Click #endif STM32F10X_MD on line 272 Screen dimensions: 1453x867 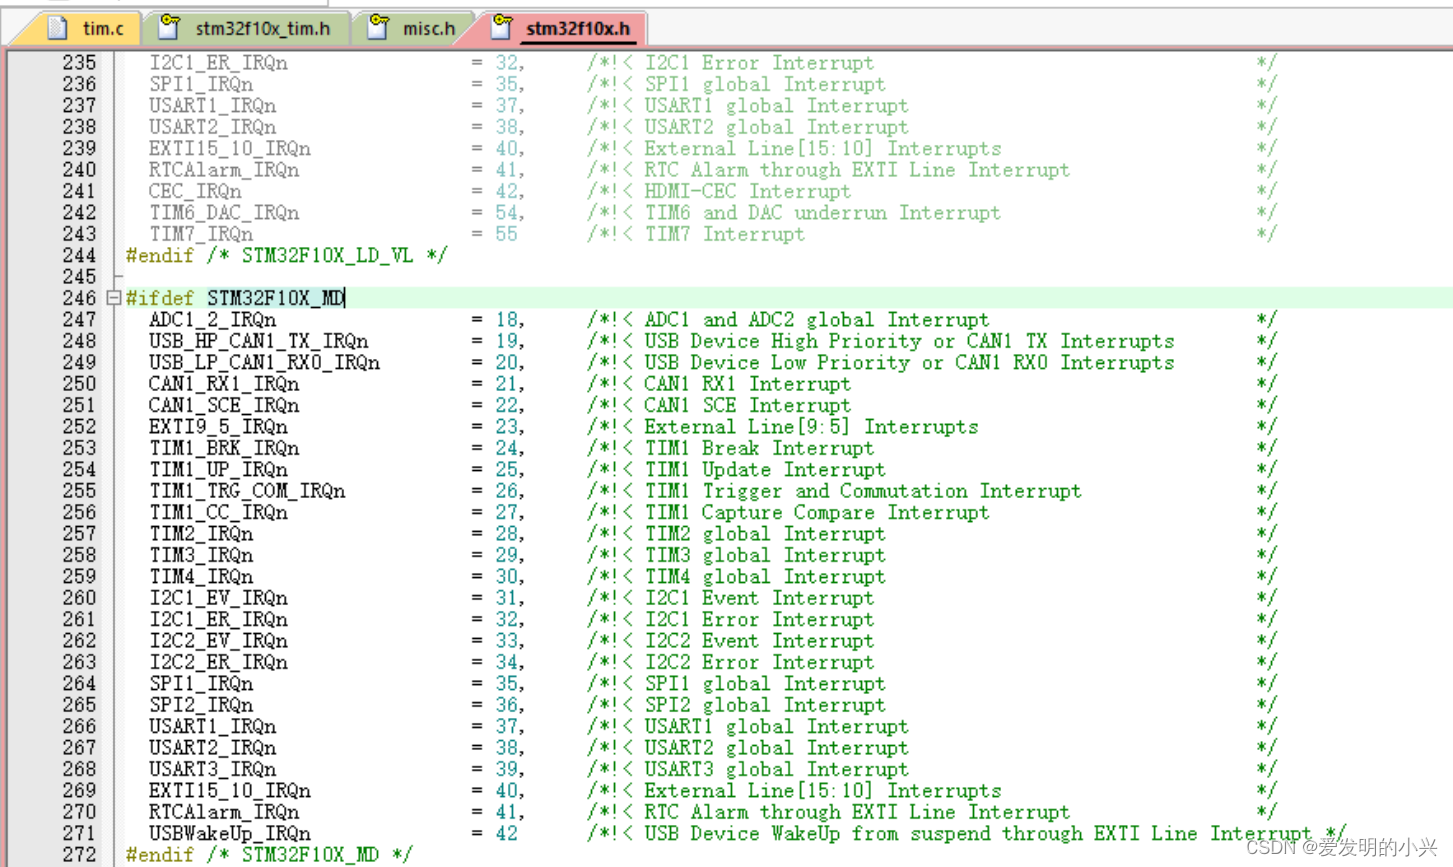click(x=269, y=855)
